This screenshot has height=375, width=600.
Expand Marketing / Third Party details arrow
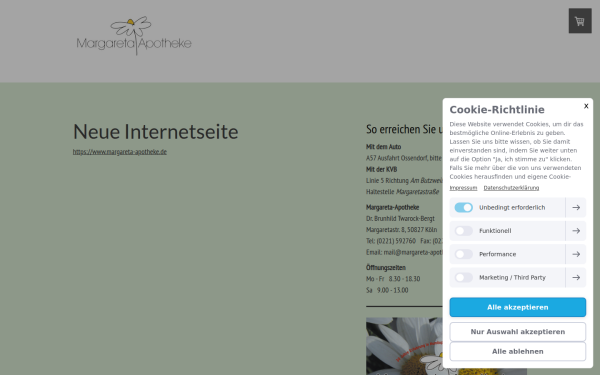tap(576, 277)
